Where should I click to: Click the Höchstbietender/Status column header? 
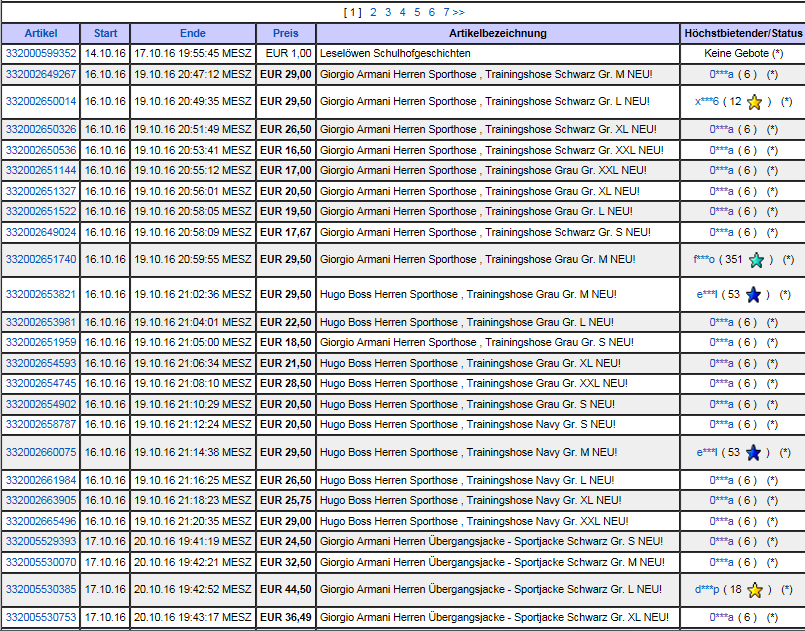click(743, 33)
